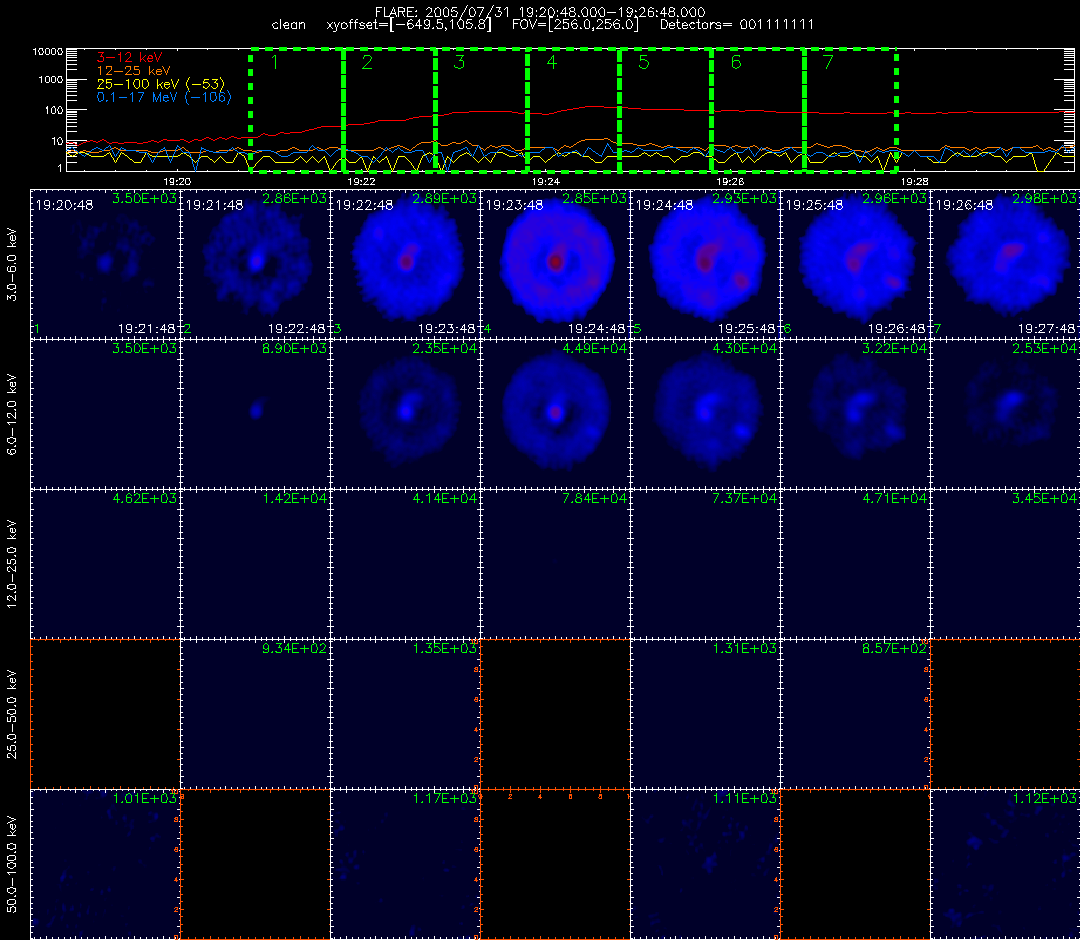This screenshot has height=940, width=1080.
Task: Click the '1.35E+03' peak value label
Action: coord(444,648)
